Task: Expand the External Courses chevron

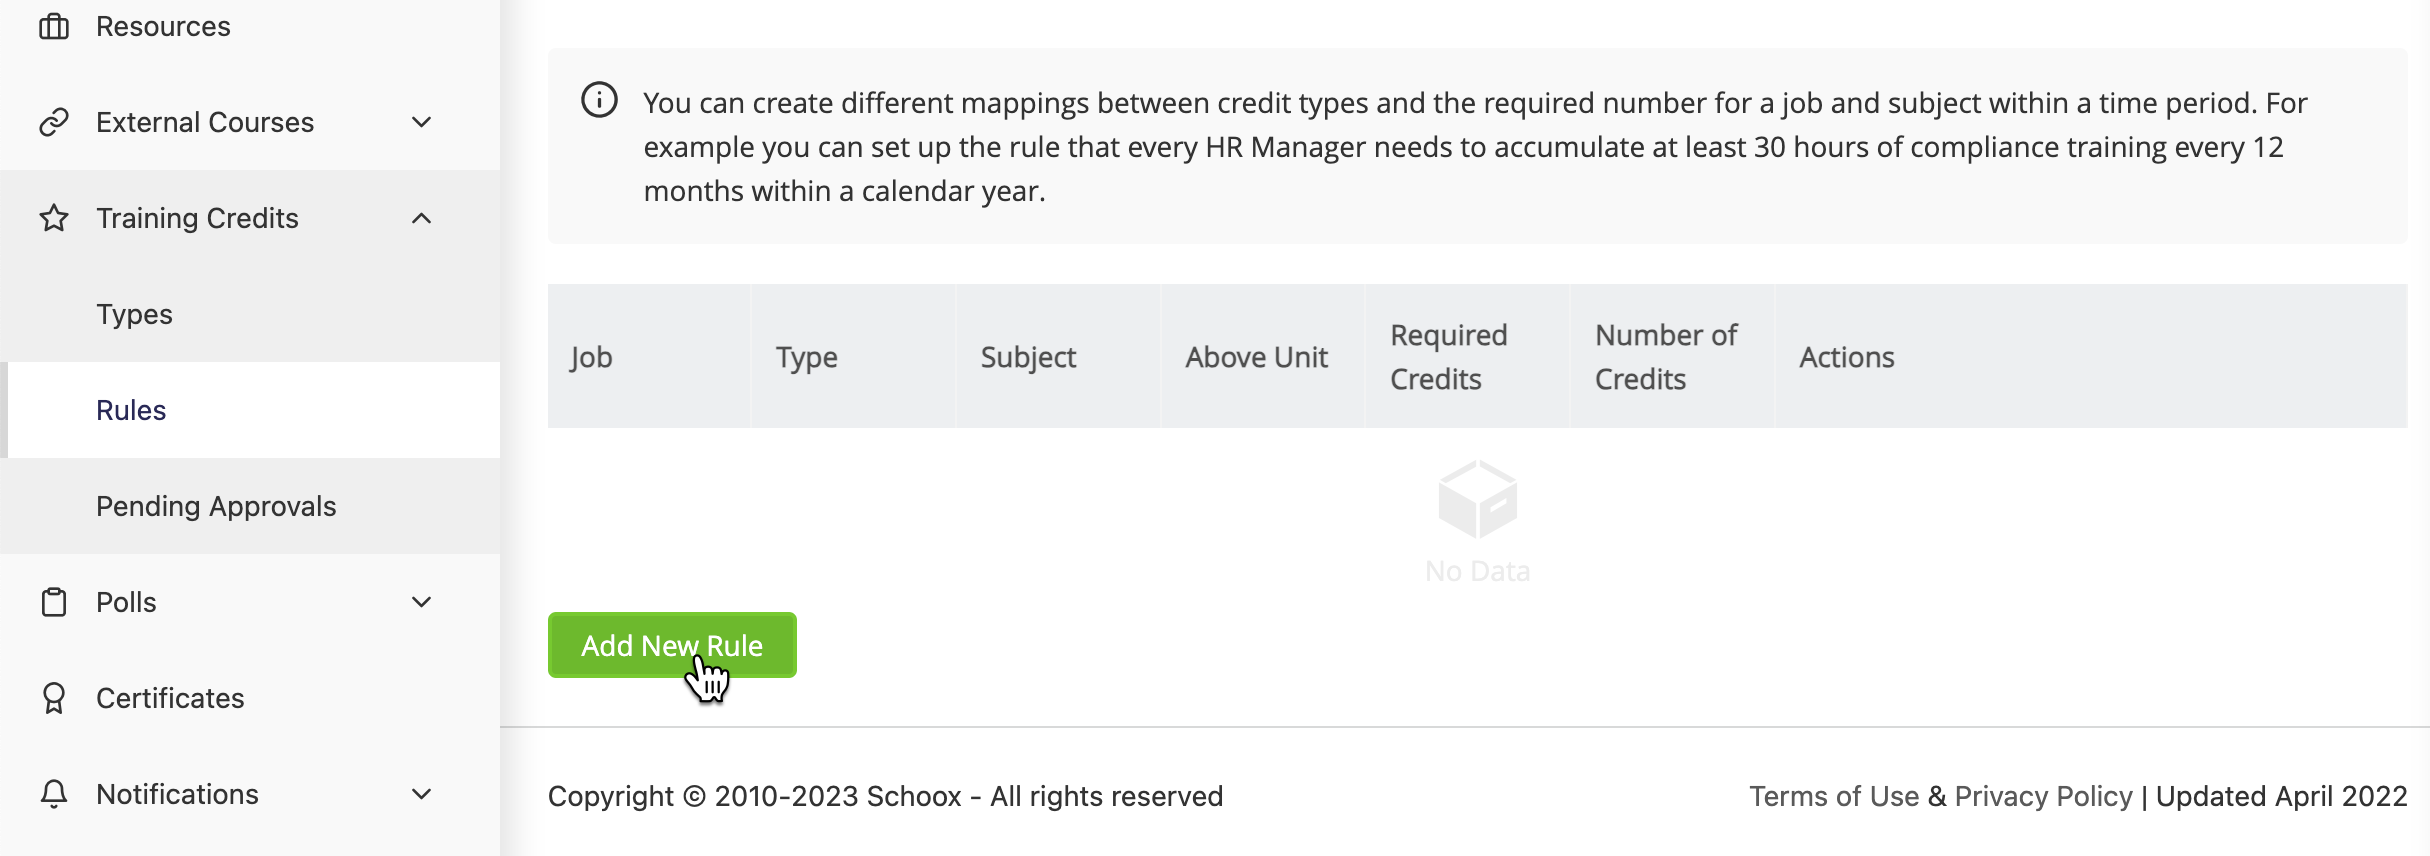Action: coord(422,122)
